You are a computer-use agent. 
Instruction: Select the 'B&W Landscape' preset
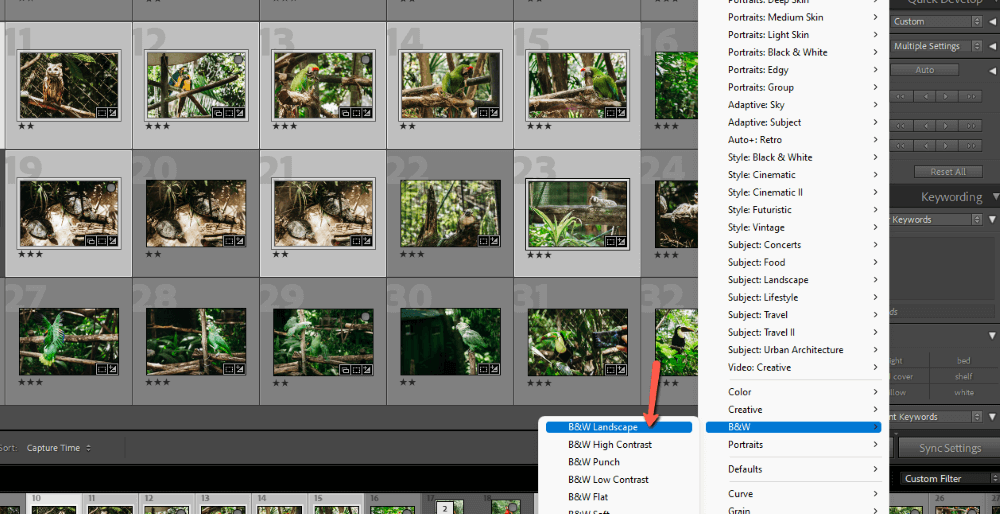619,427
